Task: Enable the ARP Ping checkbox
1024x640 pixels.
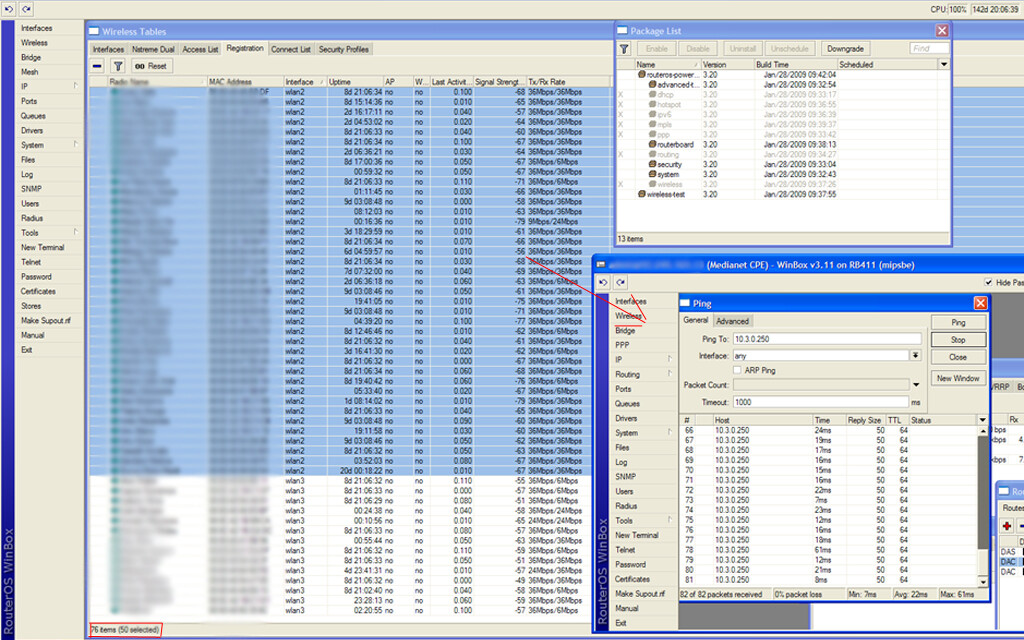Action: pyautogui.click(x=737, y=370)
